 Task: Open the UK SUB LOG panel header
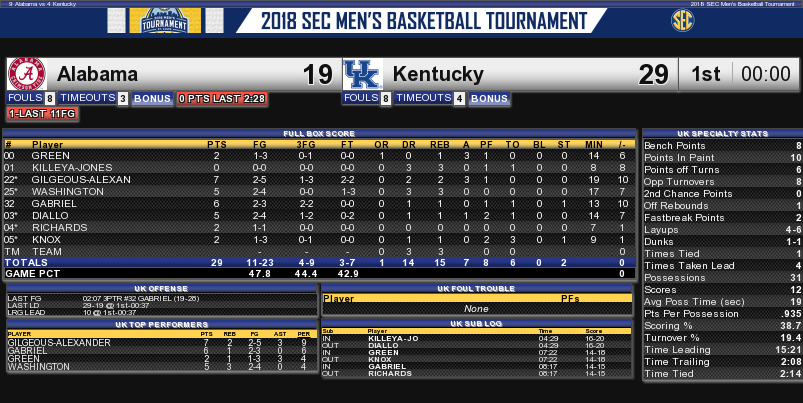coord(476,324)
